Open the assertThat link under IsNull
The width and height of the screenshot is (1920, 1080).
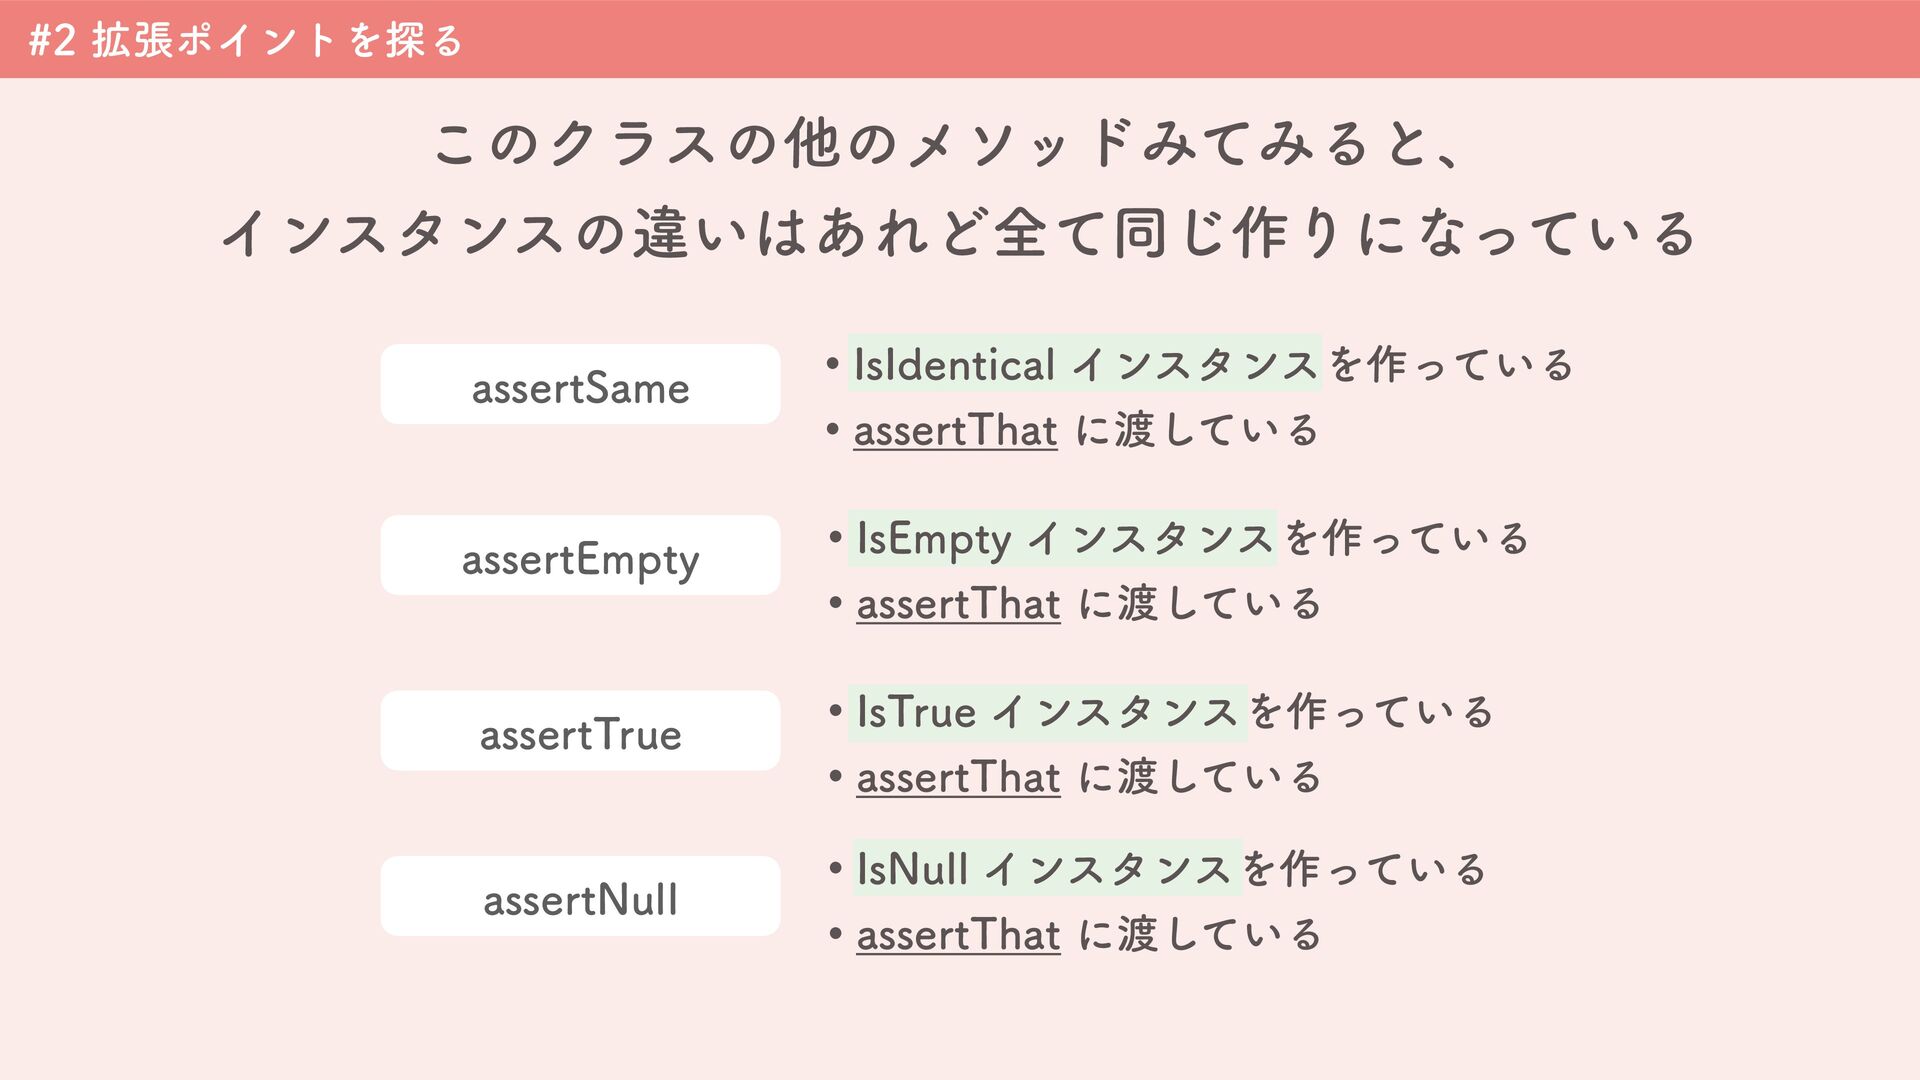[958, 935]
